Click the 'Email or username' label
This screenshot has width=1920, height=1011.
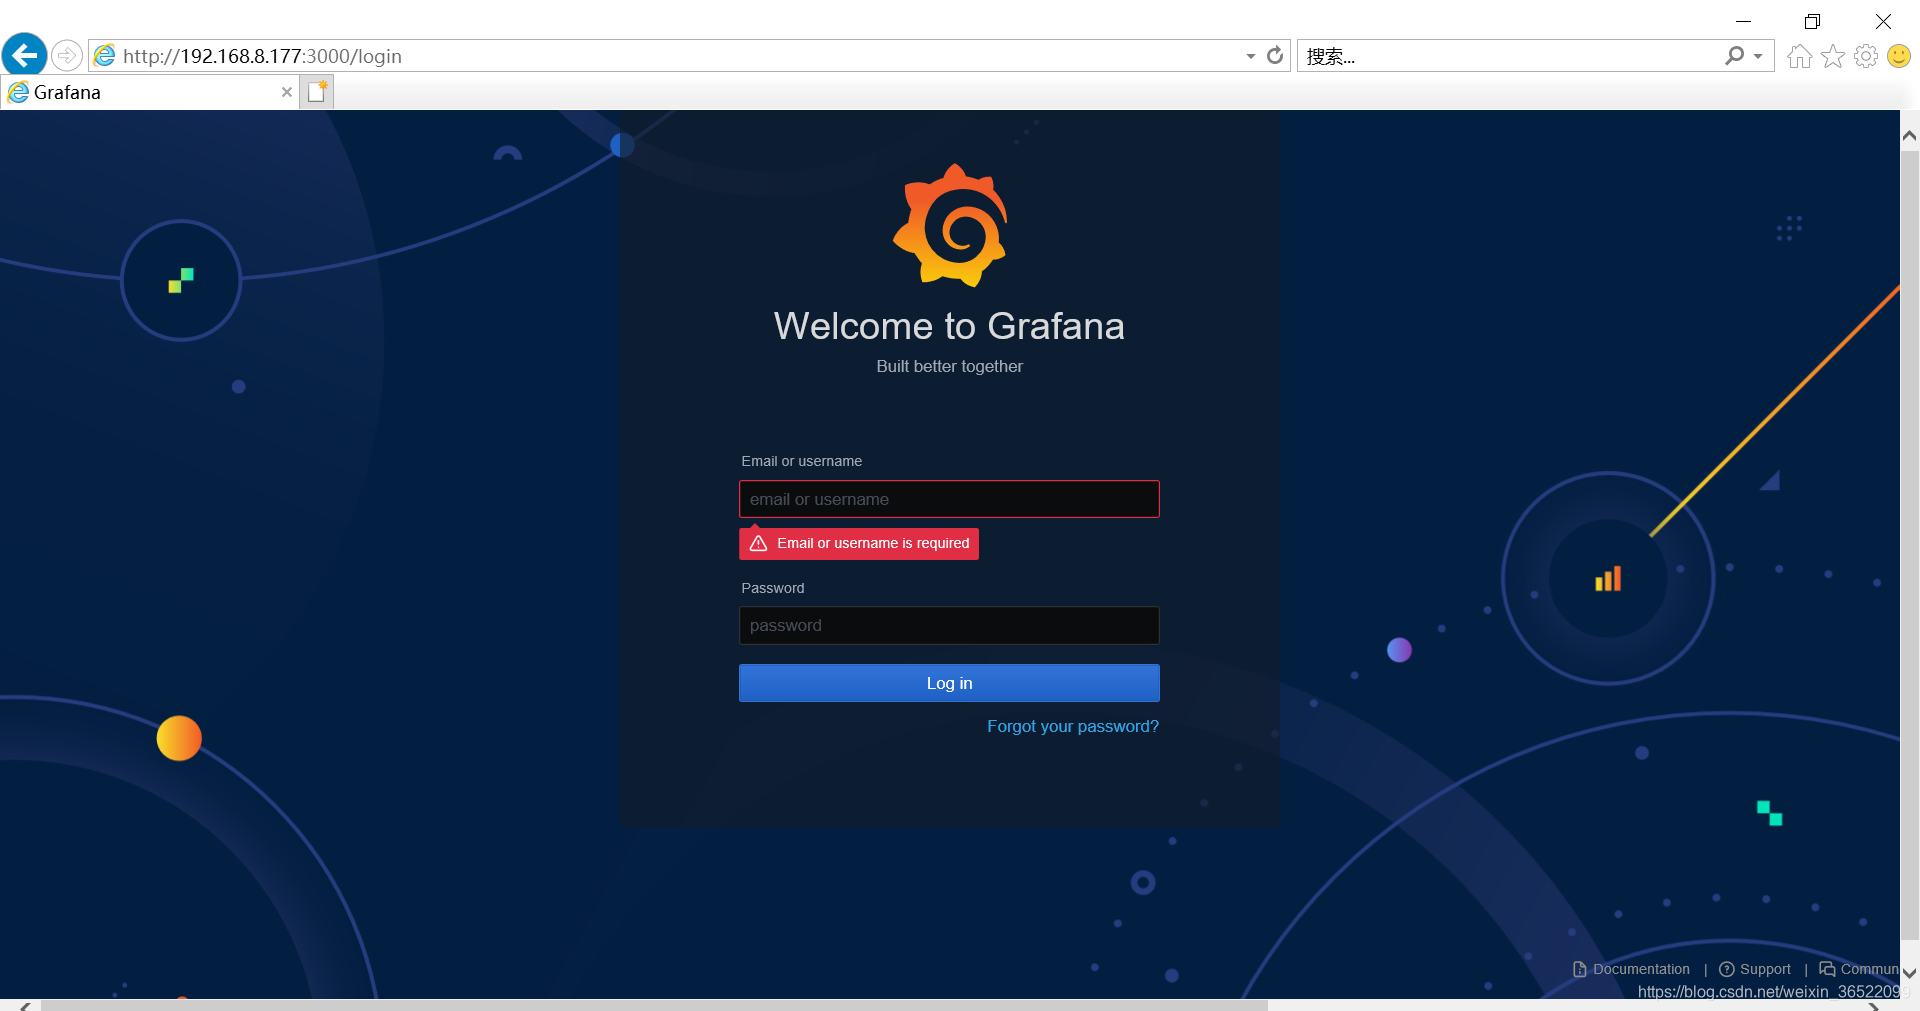[x=801, y=461]
